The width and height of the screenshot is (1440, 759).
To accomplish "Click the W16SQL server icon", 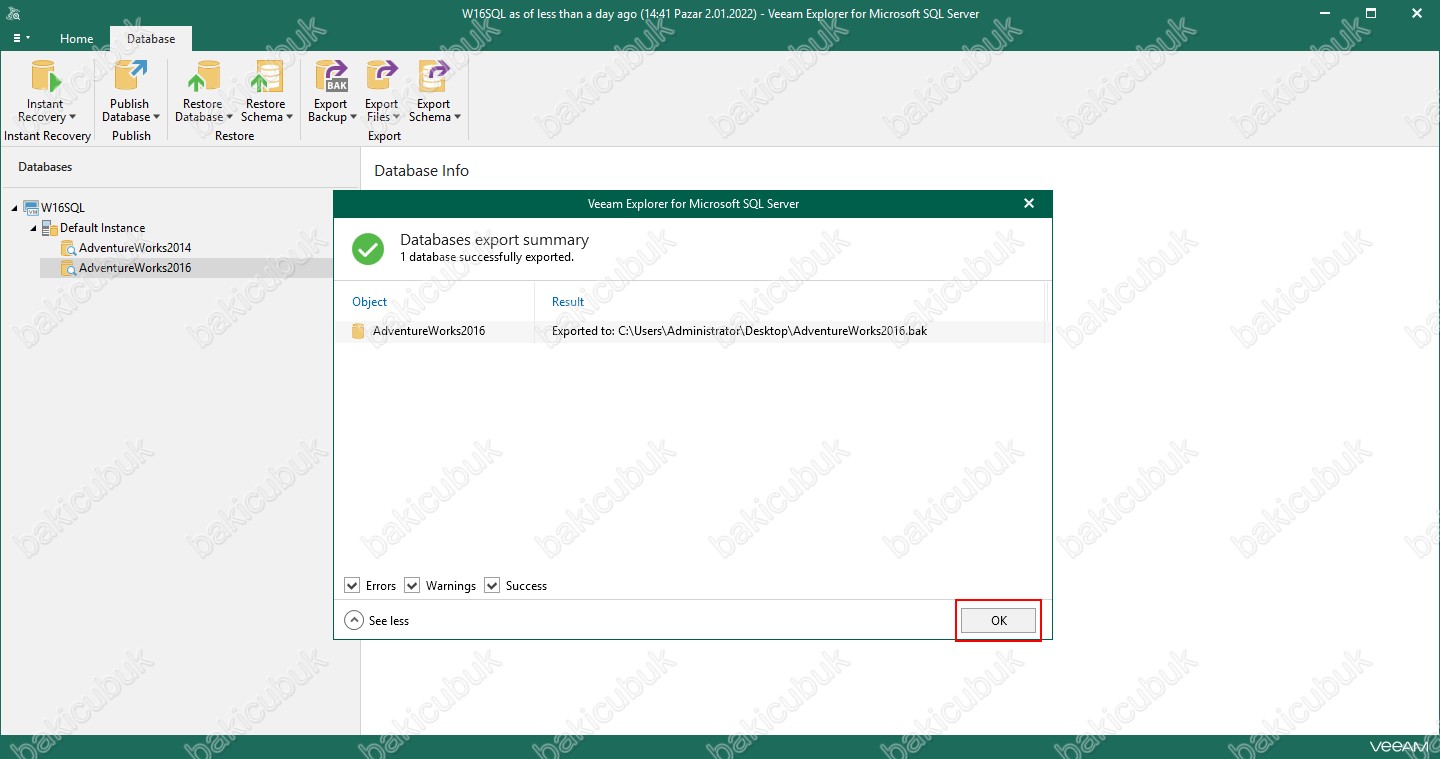I will click(x=31, y=208).
